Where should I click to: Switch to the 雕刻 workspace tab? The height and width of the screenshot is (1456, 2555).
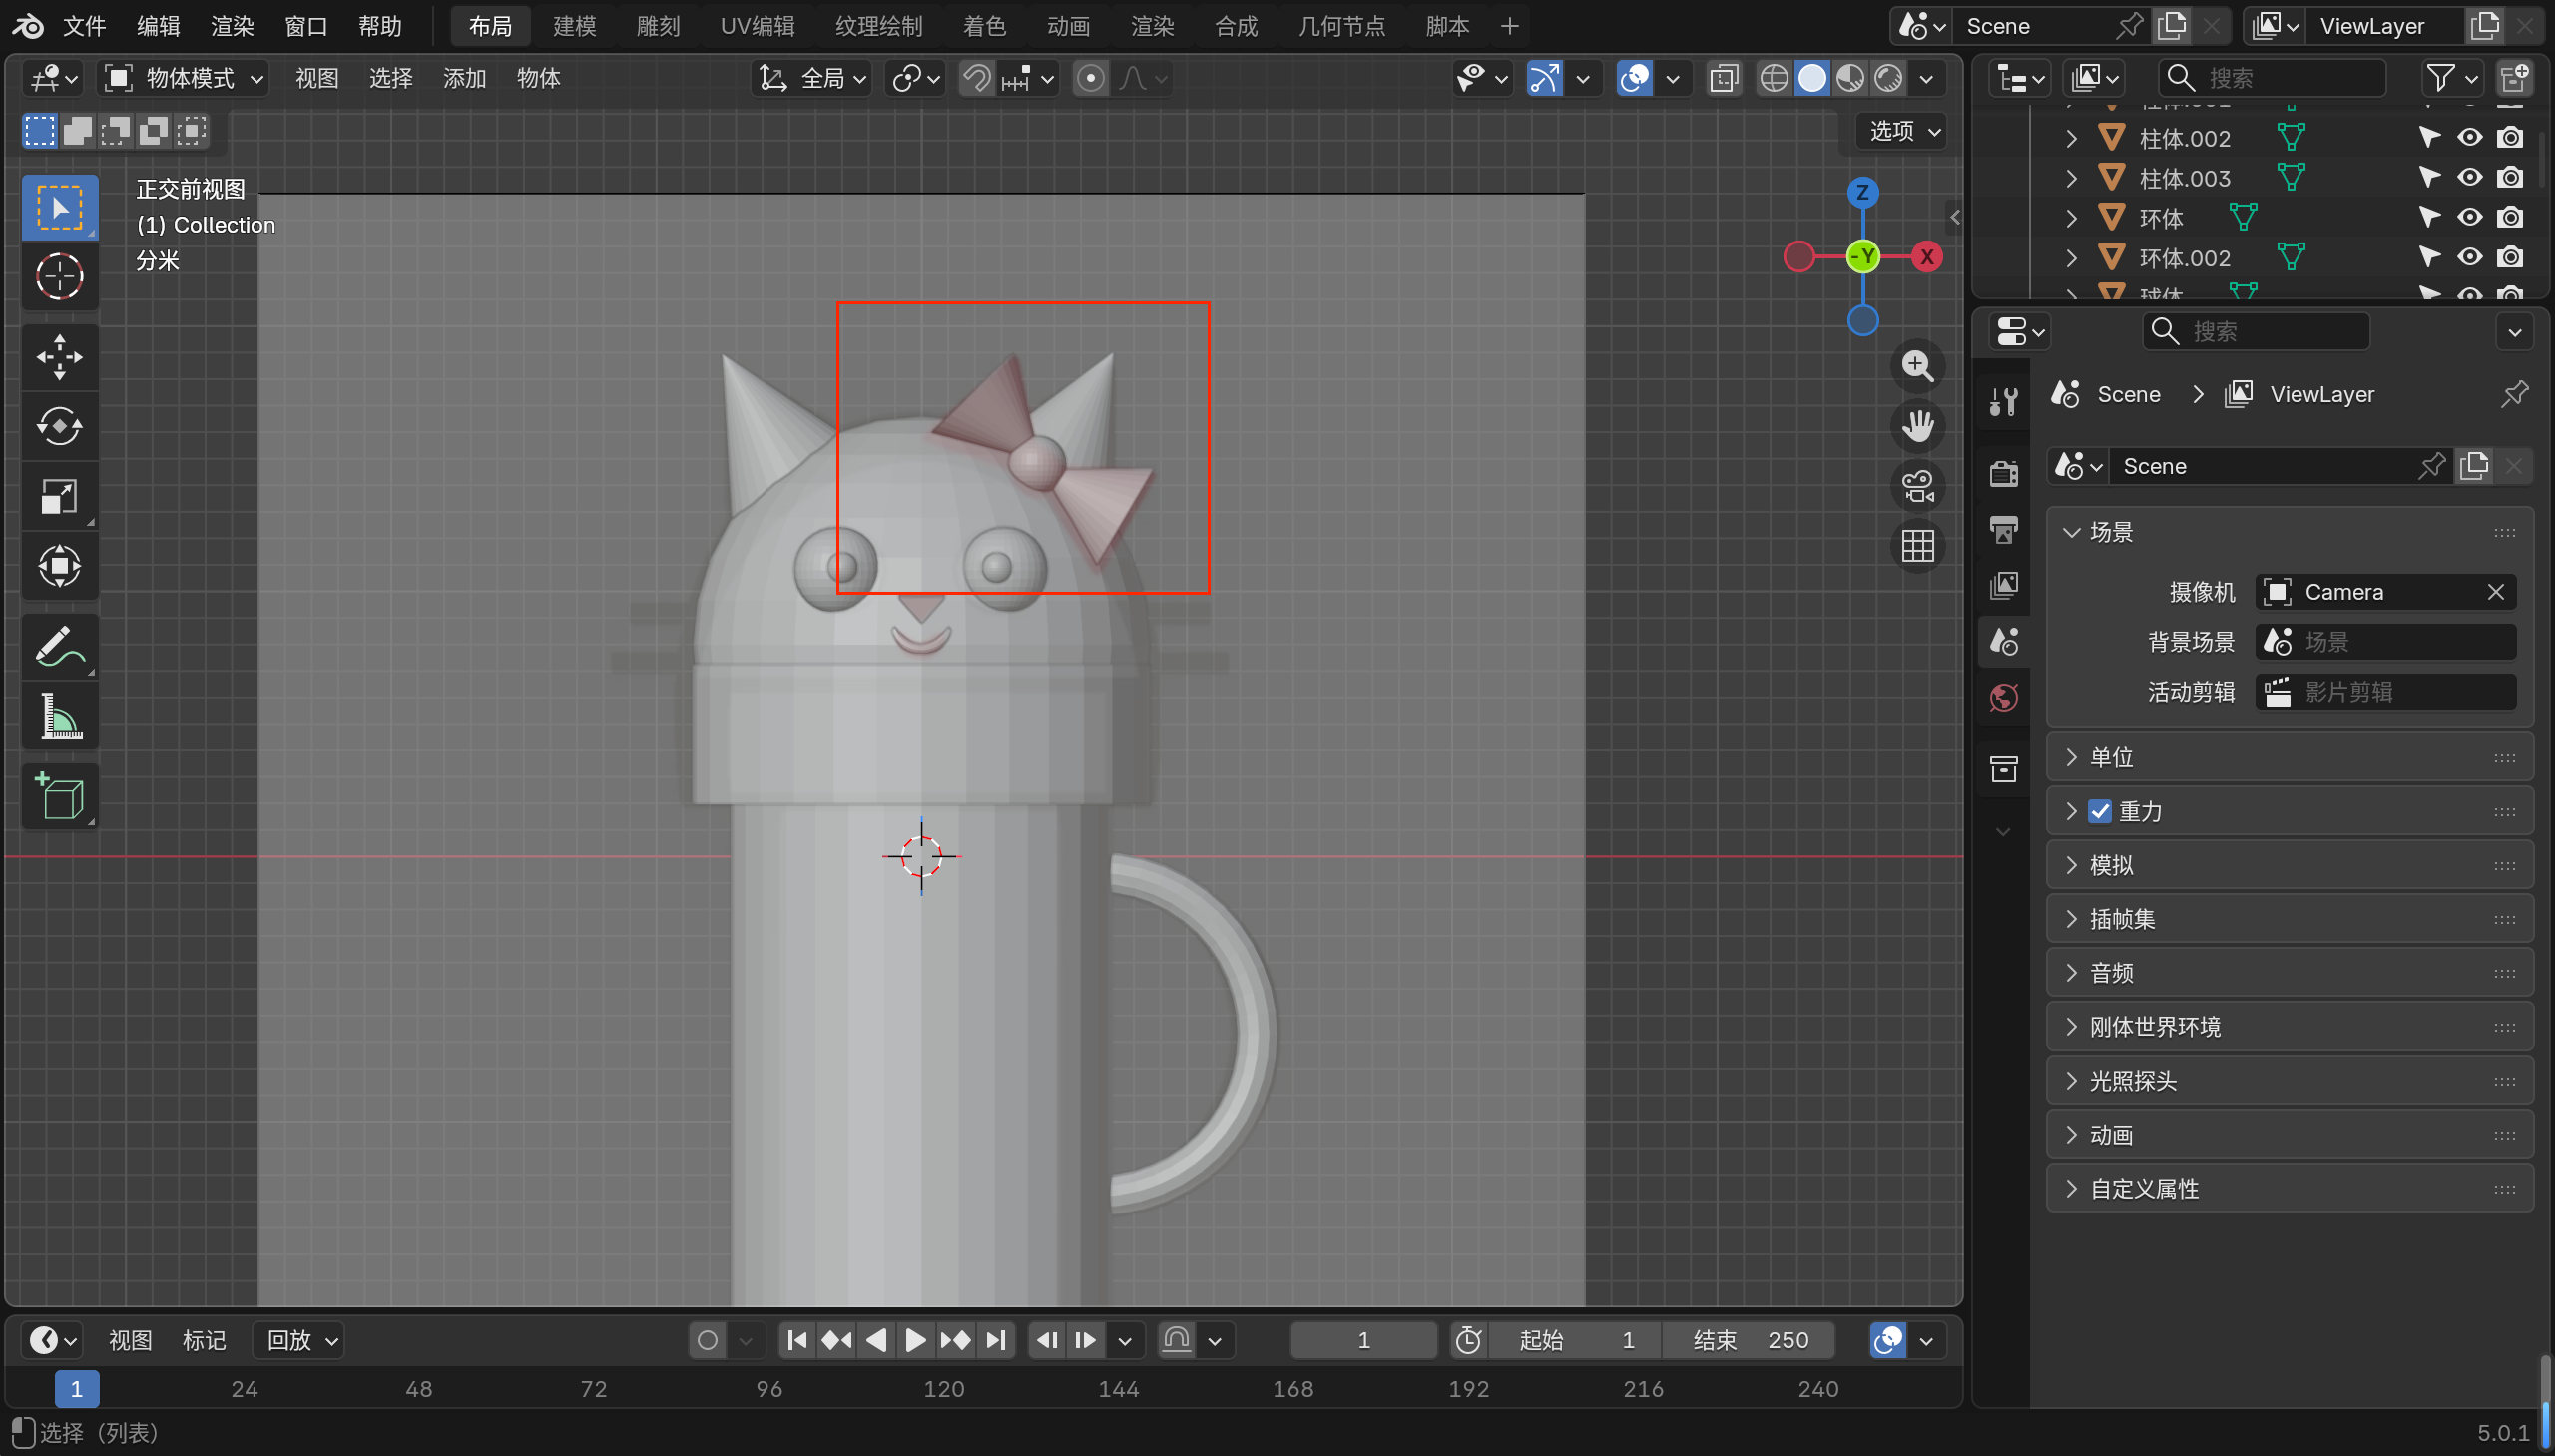tap(658, 26)
